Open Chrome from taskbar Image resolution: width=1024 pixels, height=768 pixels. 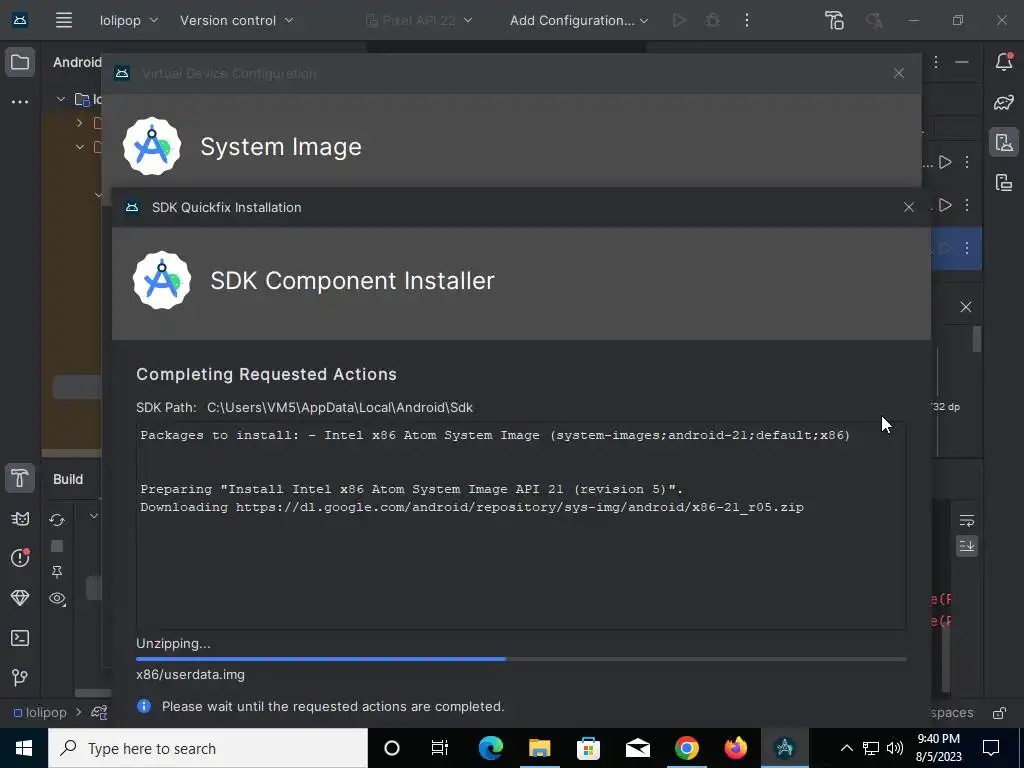686,748
